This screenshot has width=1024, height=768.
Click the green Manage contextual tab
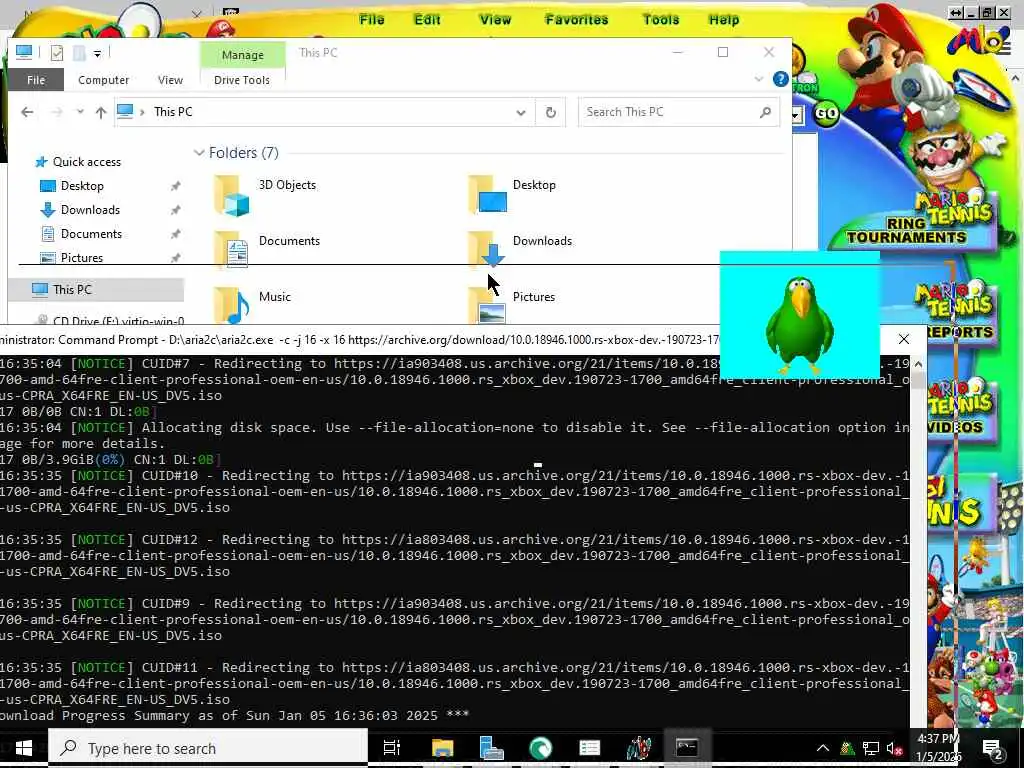tap(242, 55)
